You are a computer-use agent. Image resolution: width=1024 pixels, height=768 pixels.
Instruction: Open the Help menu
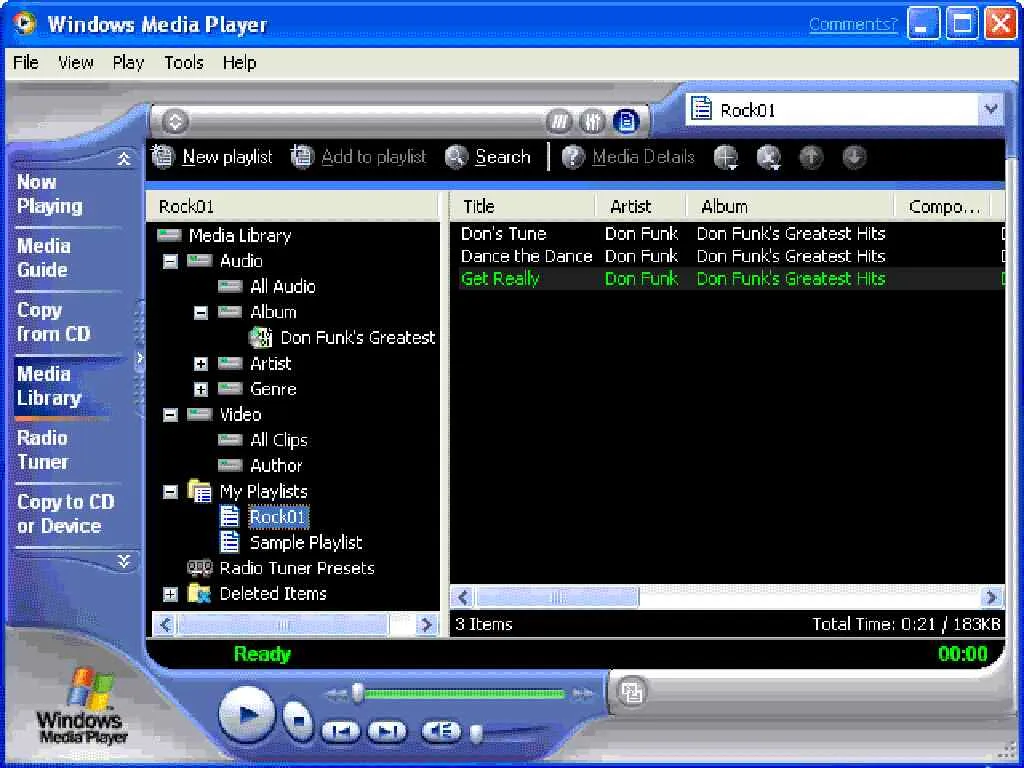(239, 63)
